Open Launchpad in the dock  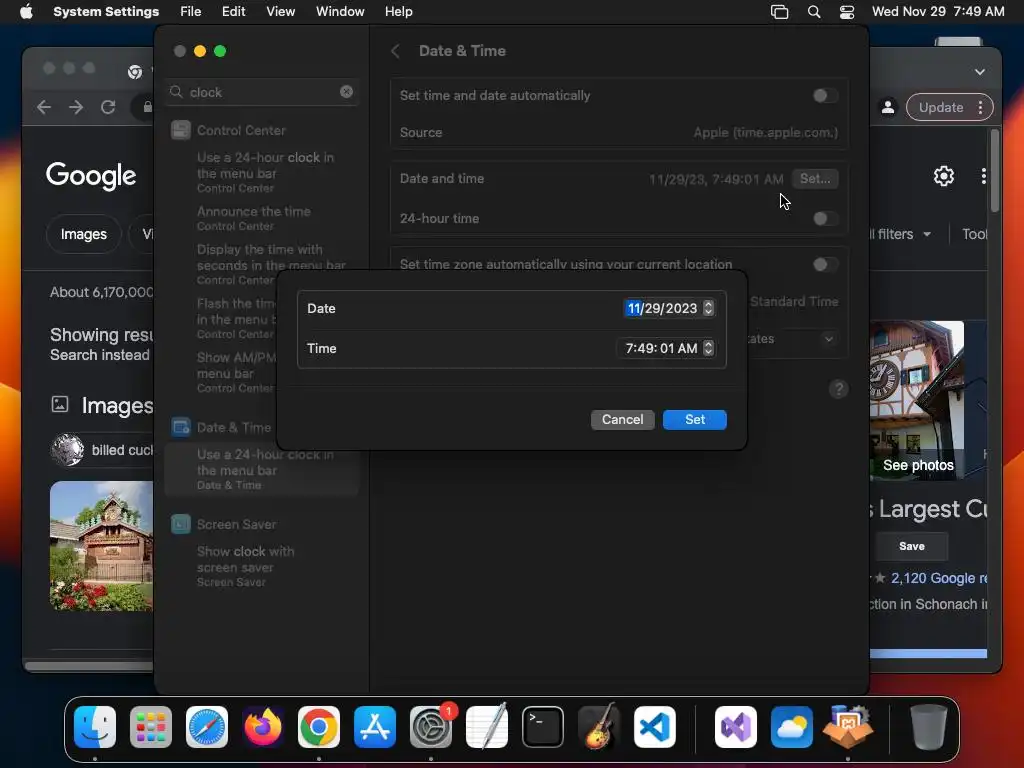(x=151, y=727)
